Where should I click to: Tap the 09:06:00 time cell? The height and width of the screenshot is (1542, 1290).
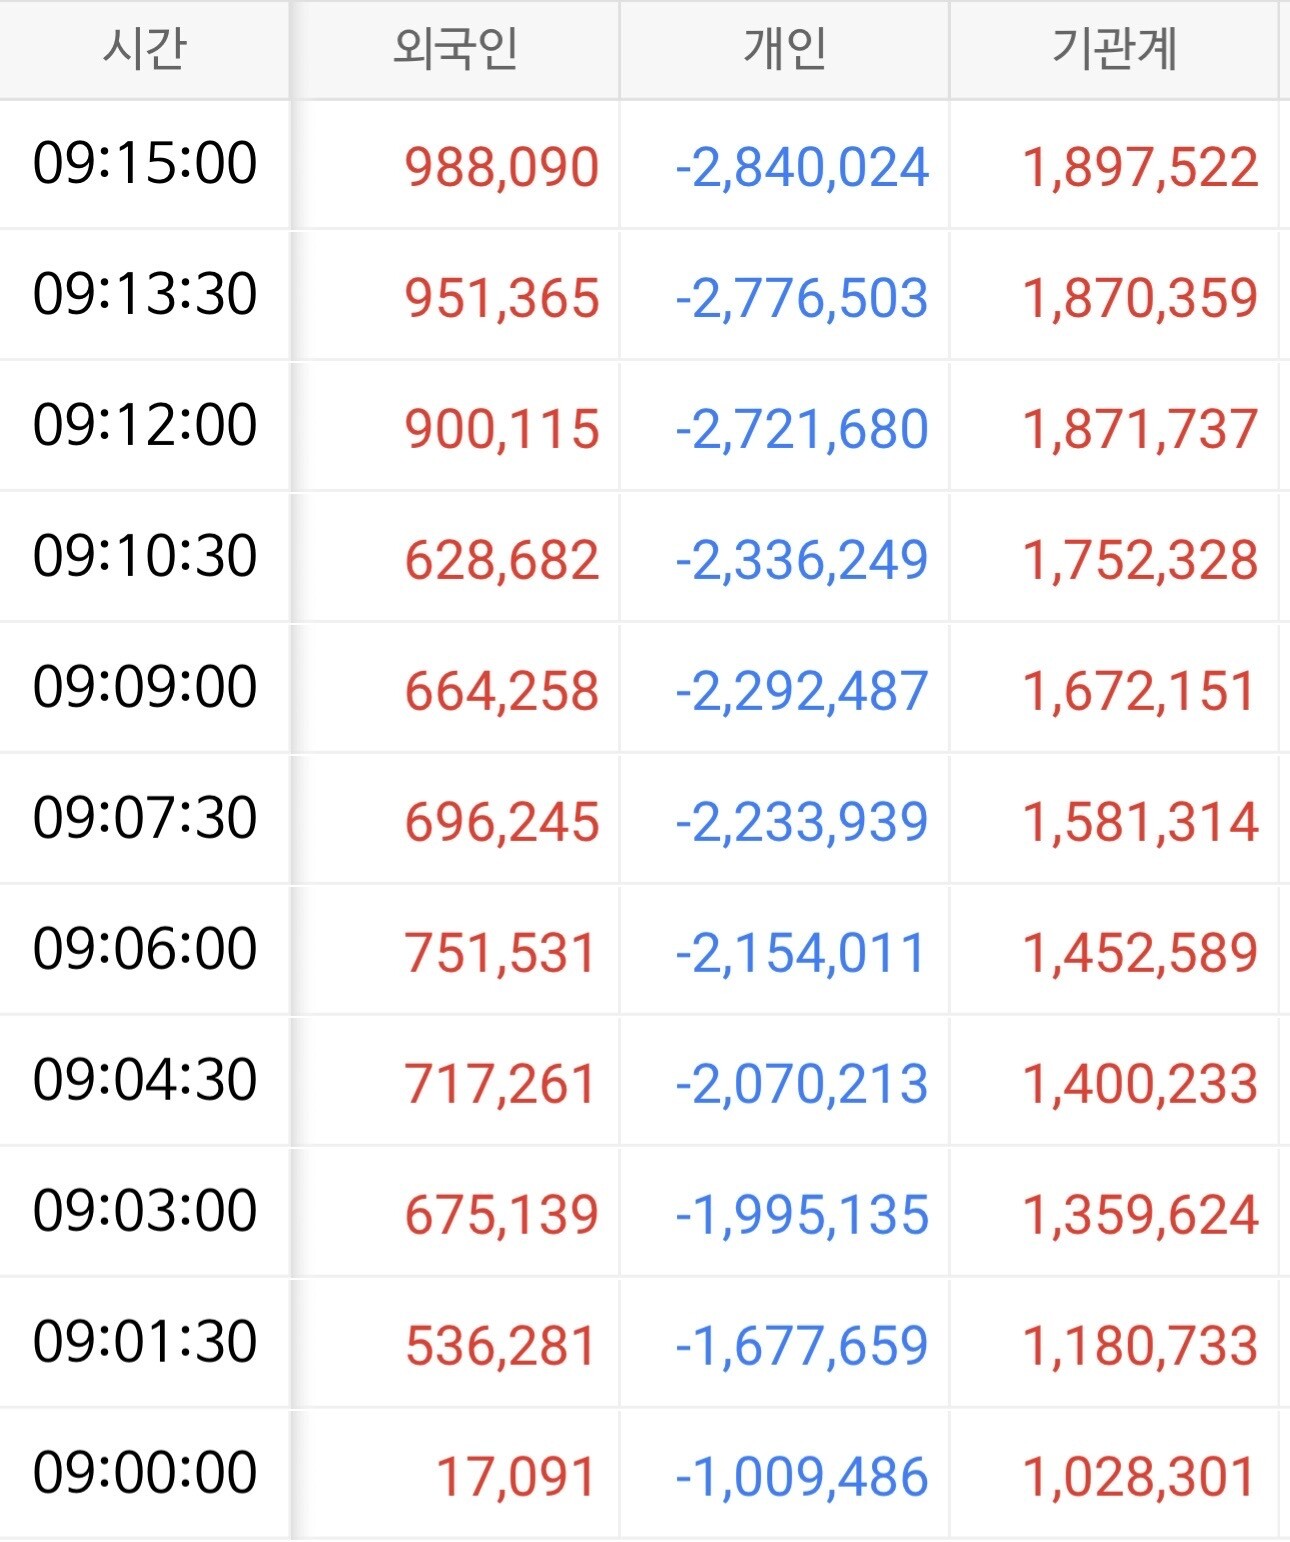(x=145, y=949)
